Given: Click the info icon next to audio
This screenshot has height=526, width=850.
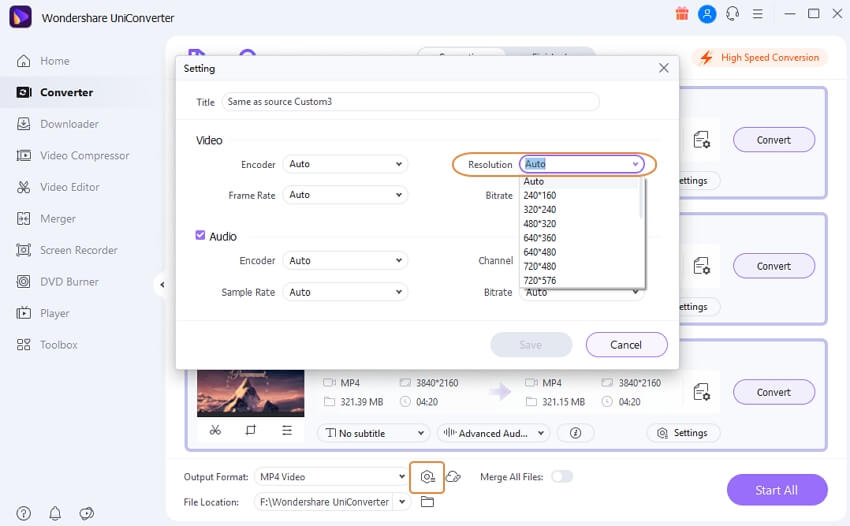Looking at the screenshot, I should (576, 433).
